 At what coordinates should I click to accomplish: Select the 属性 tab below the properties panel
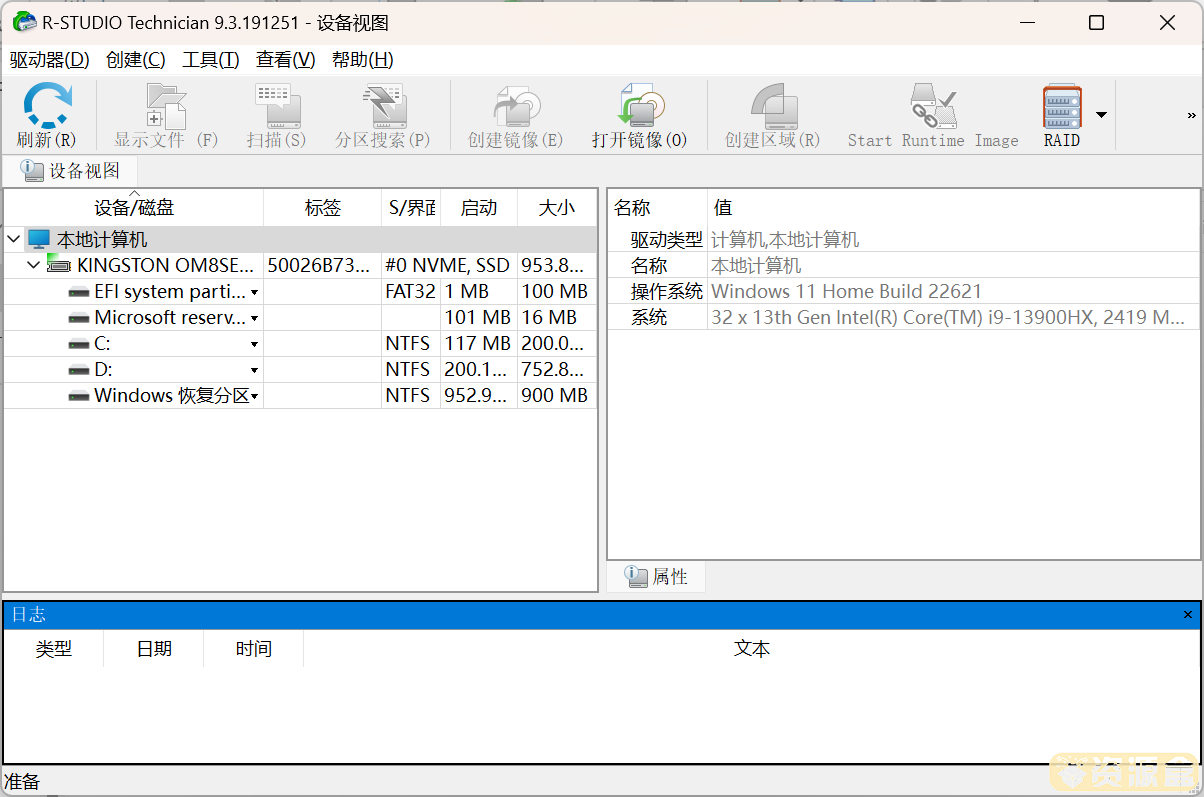pyautogui.click(x=656, y=577)
